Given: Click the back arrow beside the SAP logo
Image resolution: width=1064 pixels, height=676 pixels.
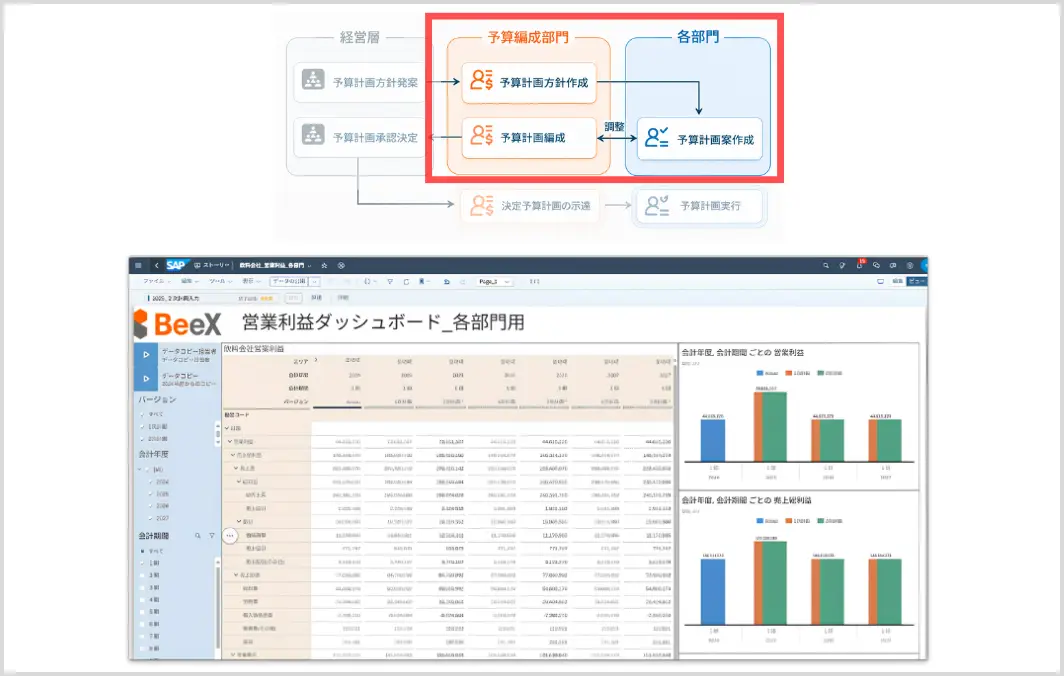Looking at the screenshot, I should tap(157, 265).
